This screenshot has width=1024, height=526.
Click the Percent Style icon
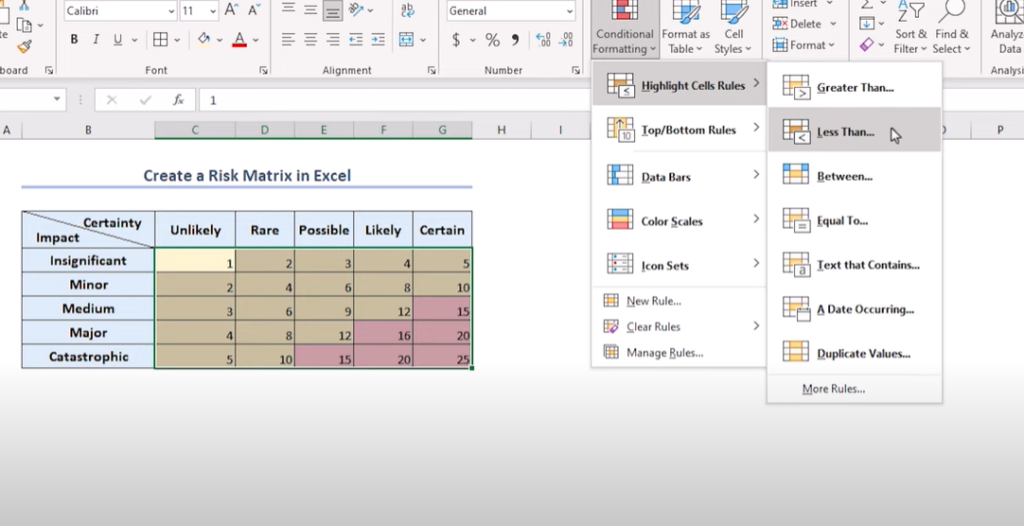492,40
